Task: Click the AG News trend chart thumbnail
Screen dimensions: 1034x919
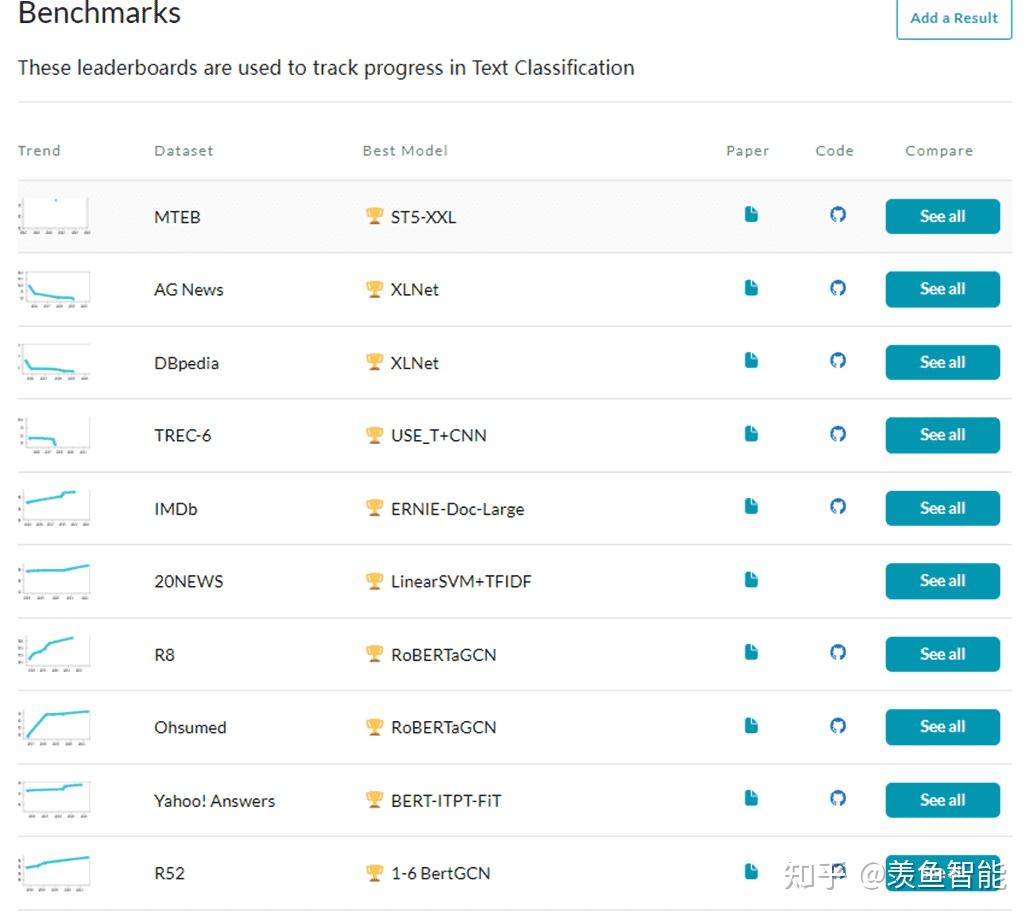Action: [56, 289]
